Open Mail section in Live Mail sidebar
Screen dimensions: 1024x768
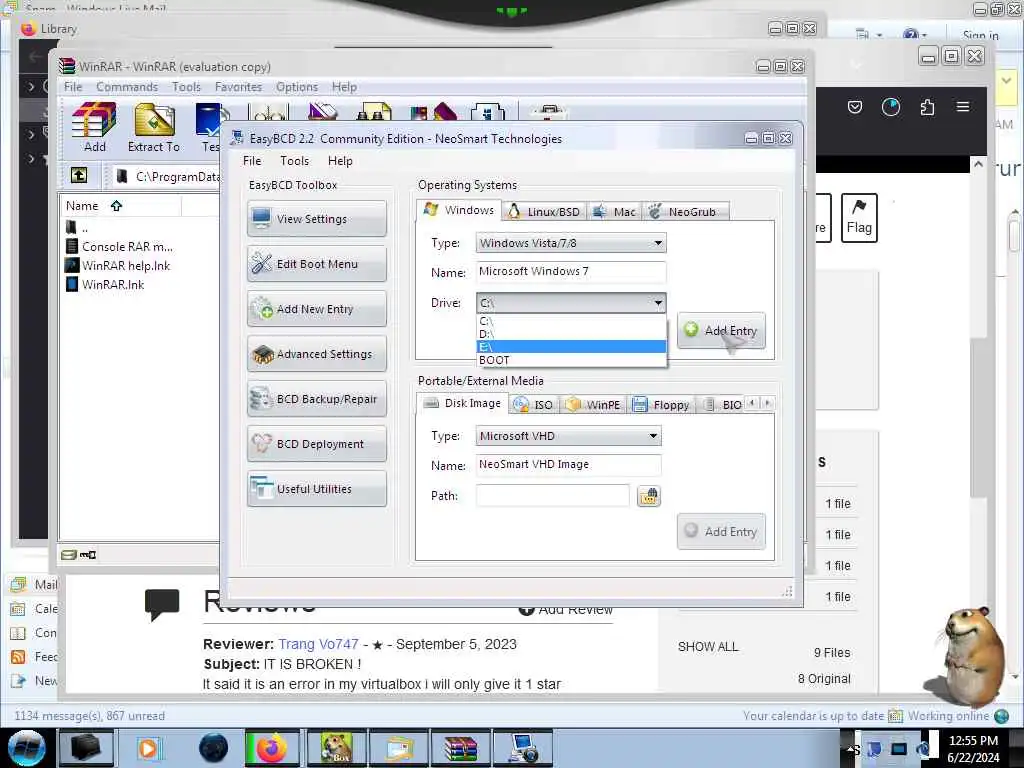click(x=34, y=584)
